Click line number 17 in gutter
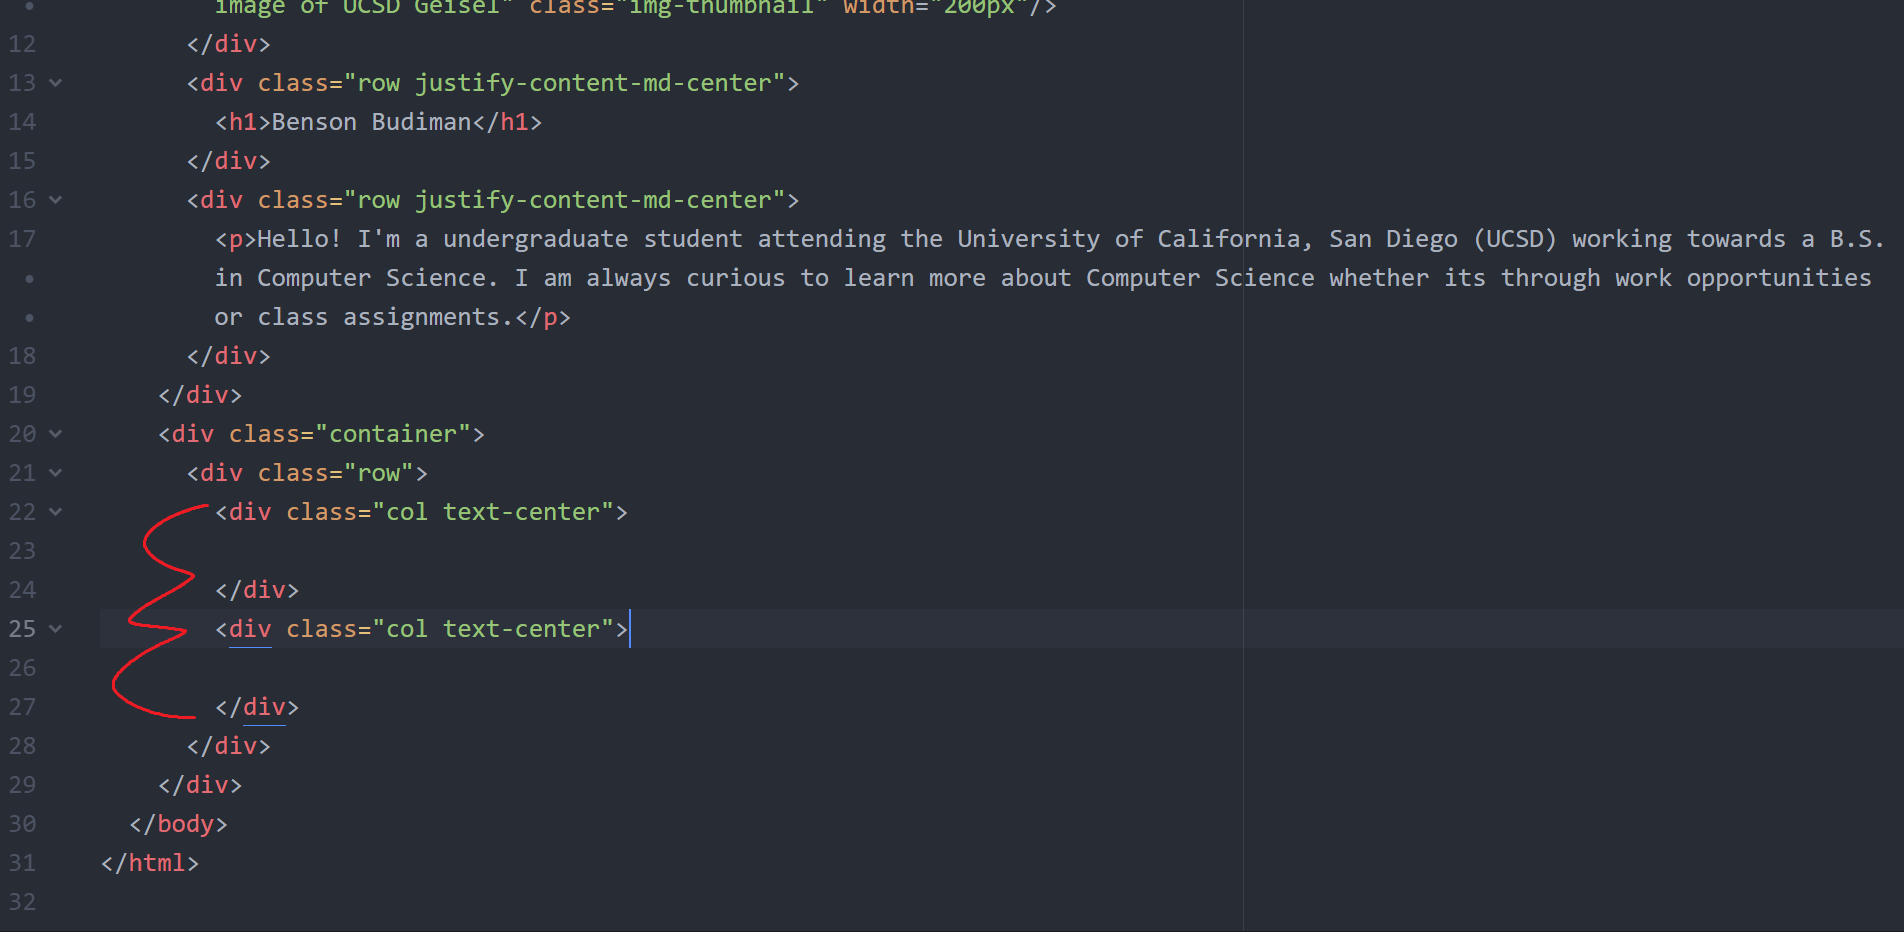 point(22,239)
